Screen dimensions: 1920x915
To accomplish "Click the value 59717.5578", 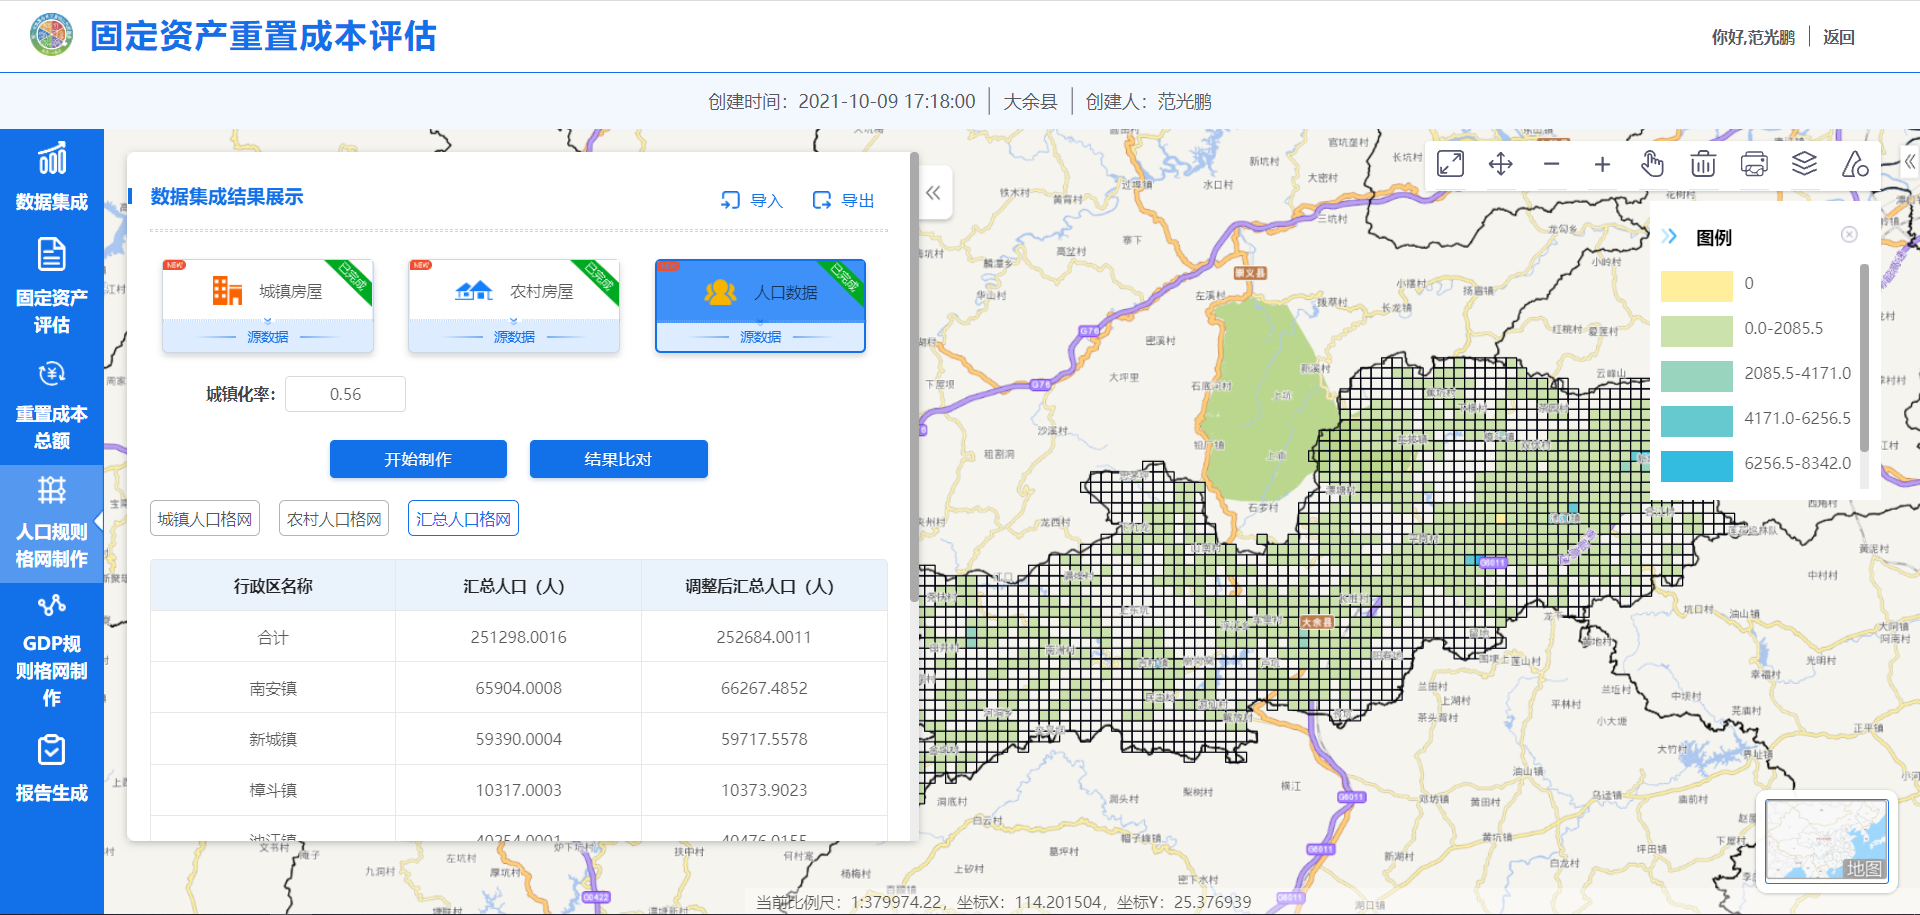I will coord(764,739).
